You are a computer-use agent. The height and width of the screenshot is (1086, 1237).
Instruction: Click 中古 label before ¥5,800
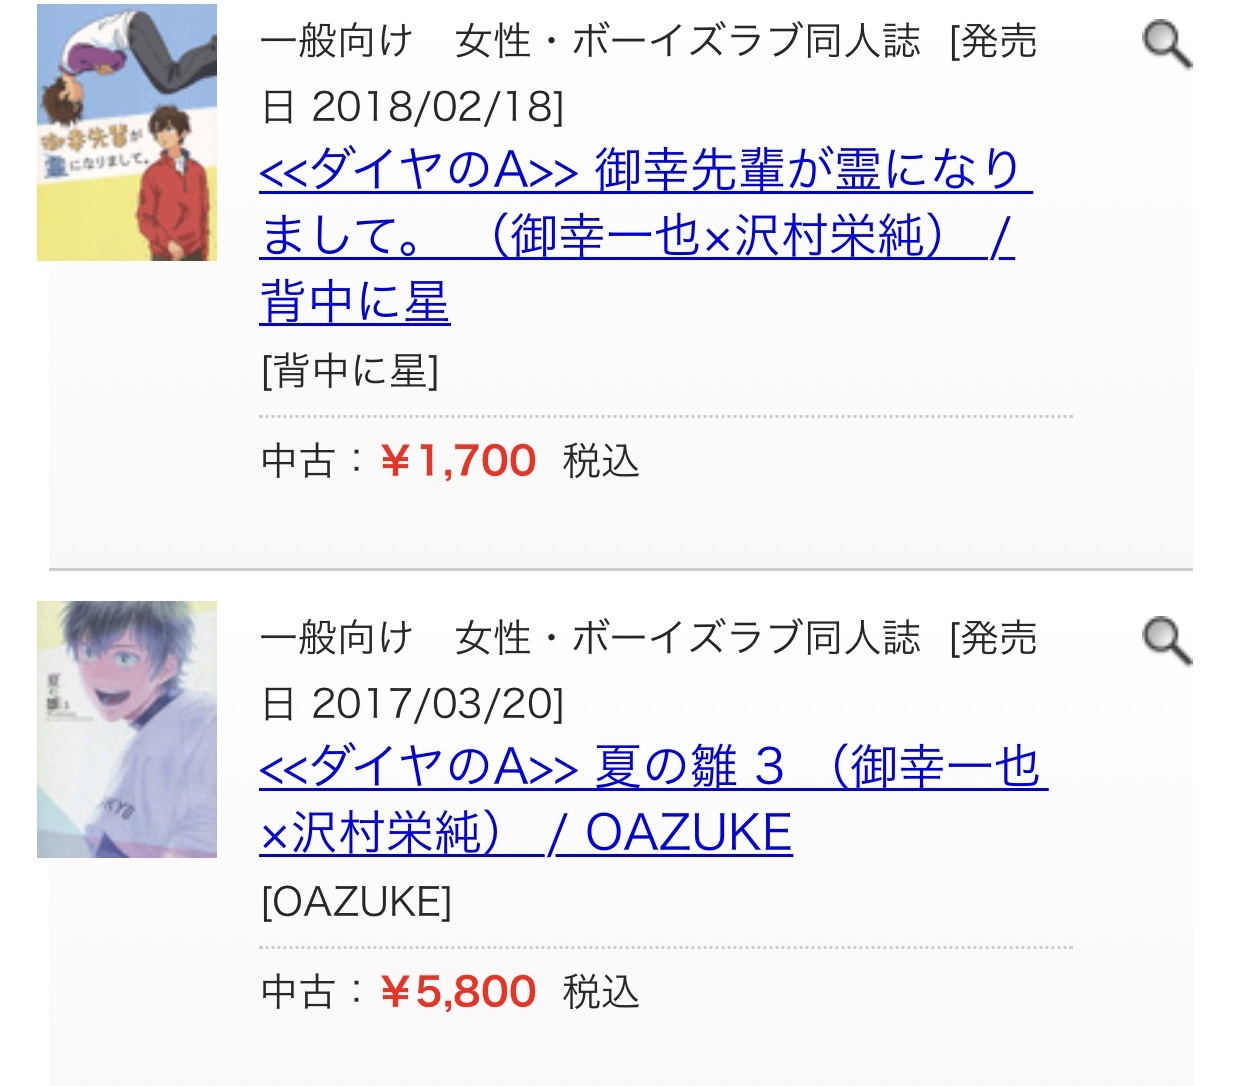[297, 992]
